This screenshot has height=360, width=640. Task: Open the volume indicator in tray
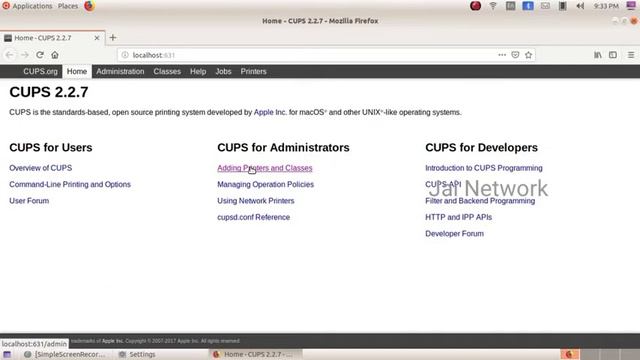(580, 6)
